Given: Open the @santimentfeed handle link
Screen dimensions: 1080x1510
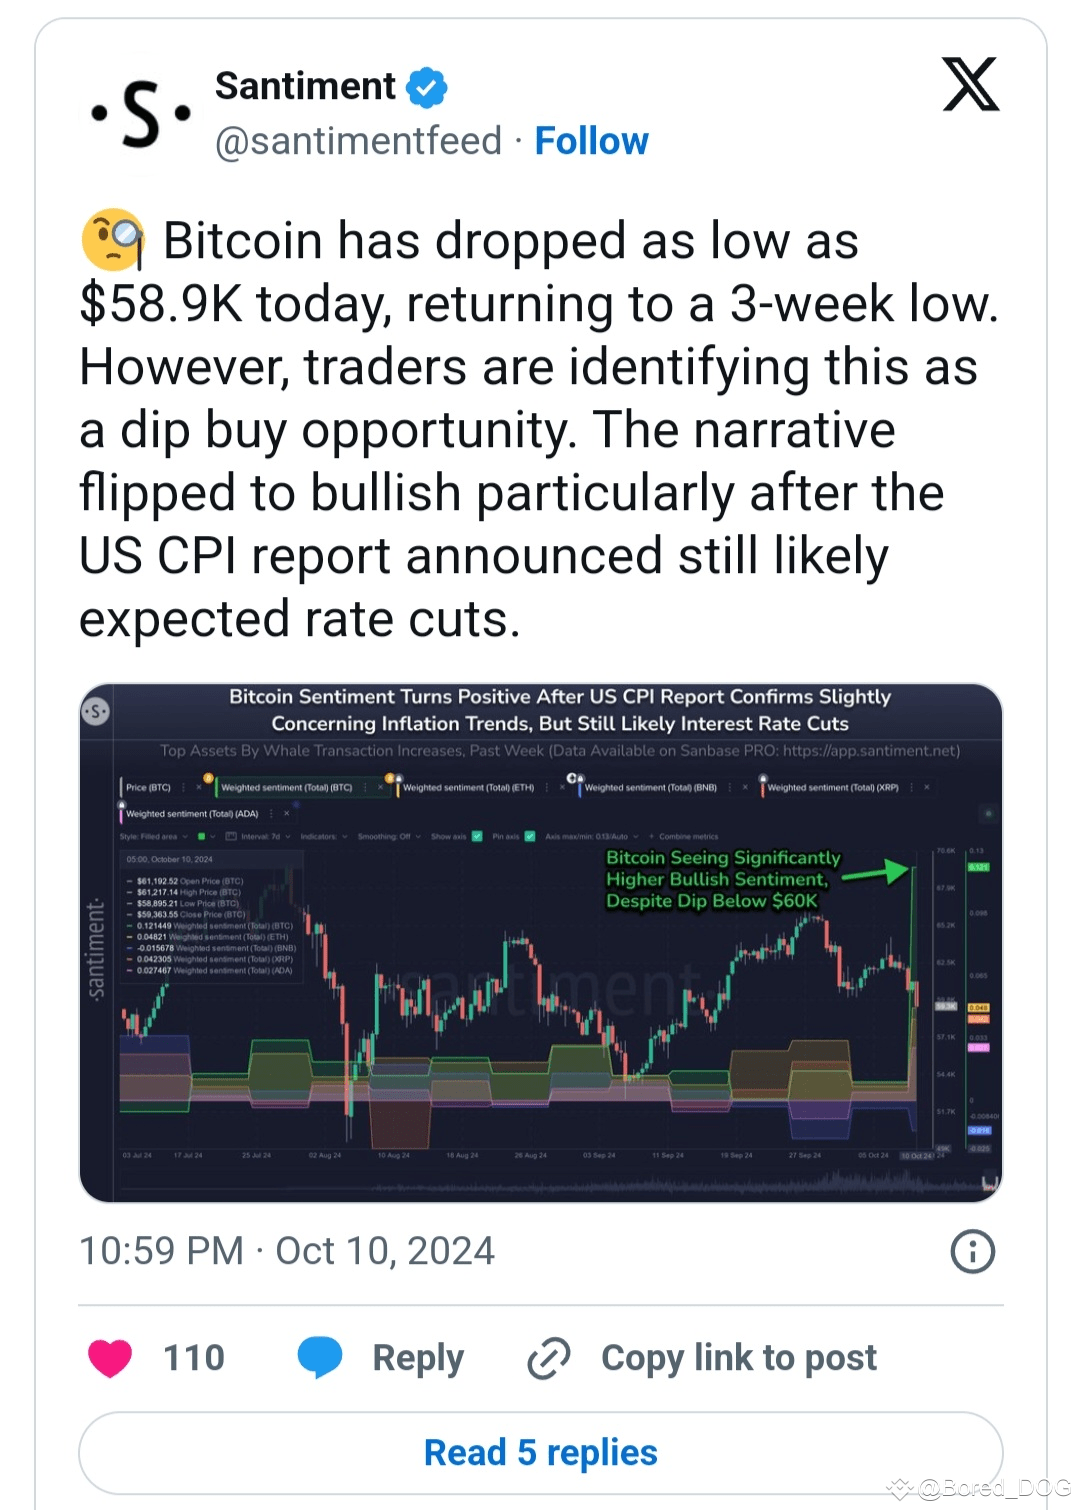Looking at the screenshot, I should 358,141.
